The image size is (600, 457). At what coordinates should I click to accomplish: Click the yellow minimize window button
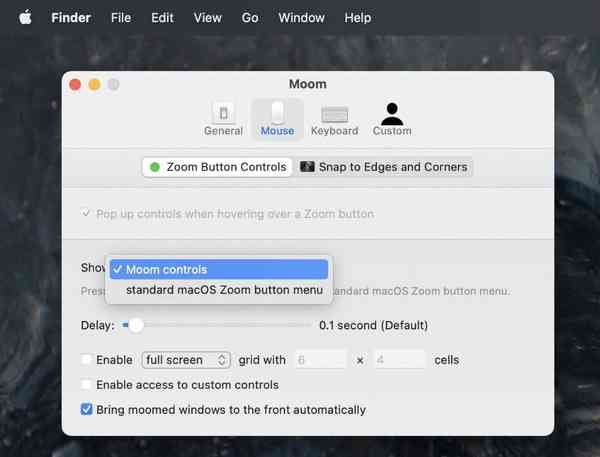point(95,84)
